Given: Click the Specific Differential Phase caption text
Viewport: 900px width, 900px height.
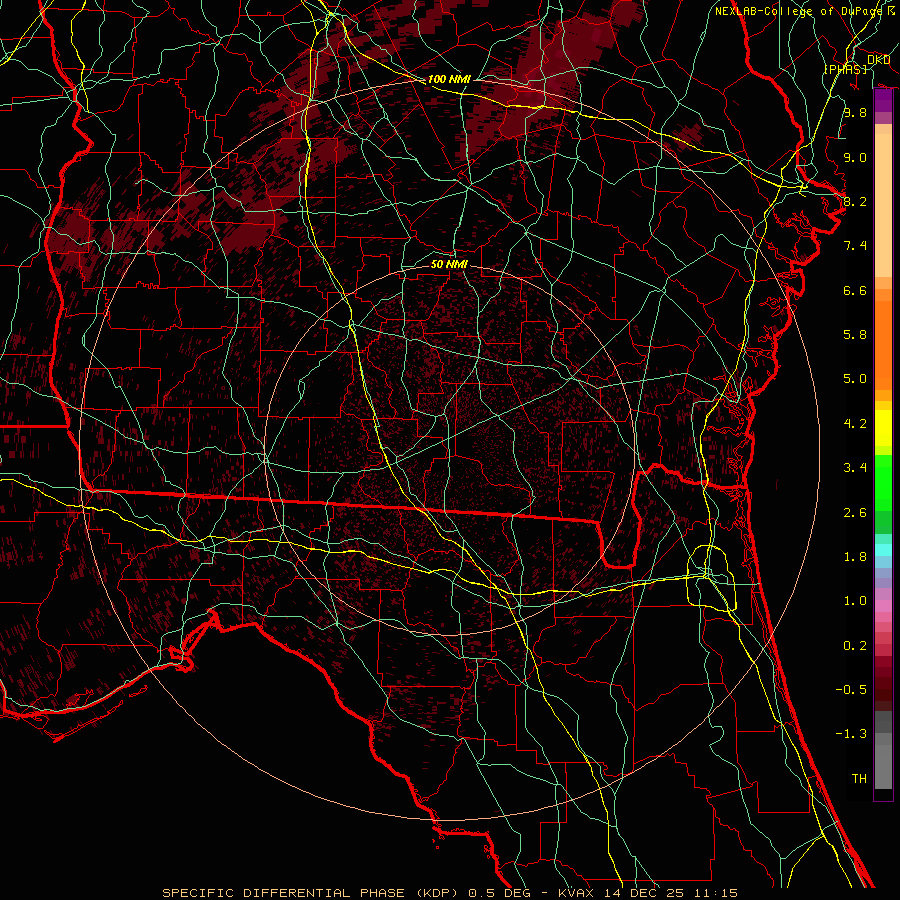Looking at the screenshot, I should pos(285,892).
